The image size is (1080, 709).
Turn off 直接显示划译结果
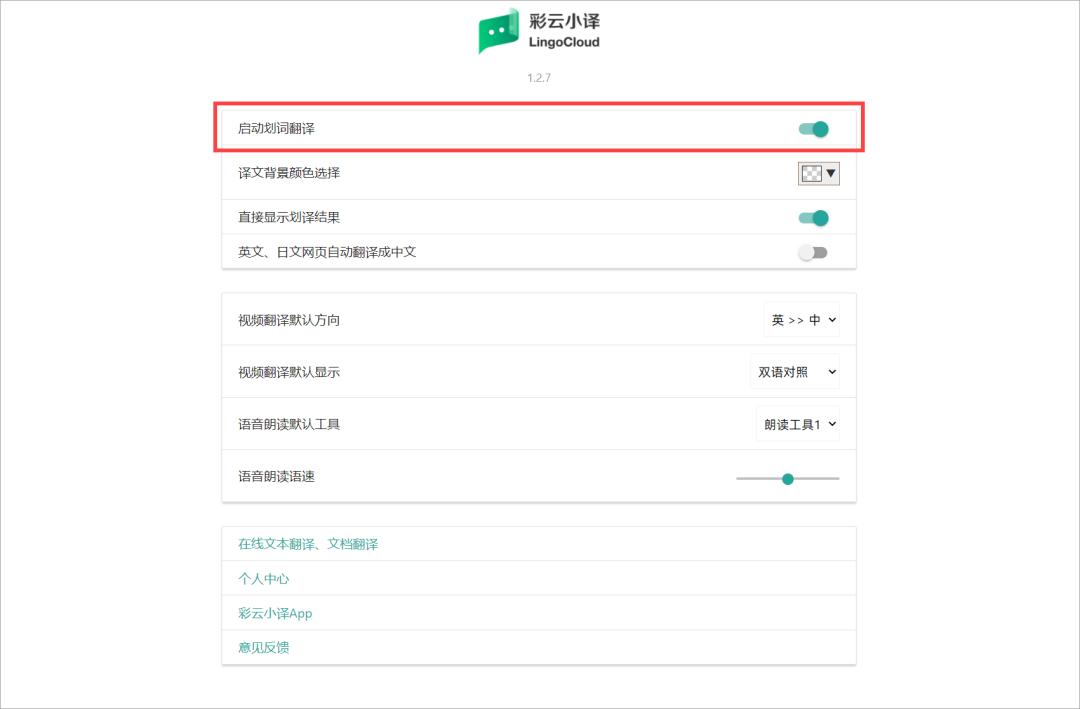814,217
